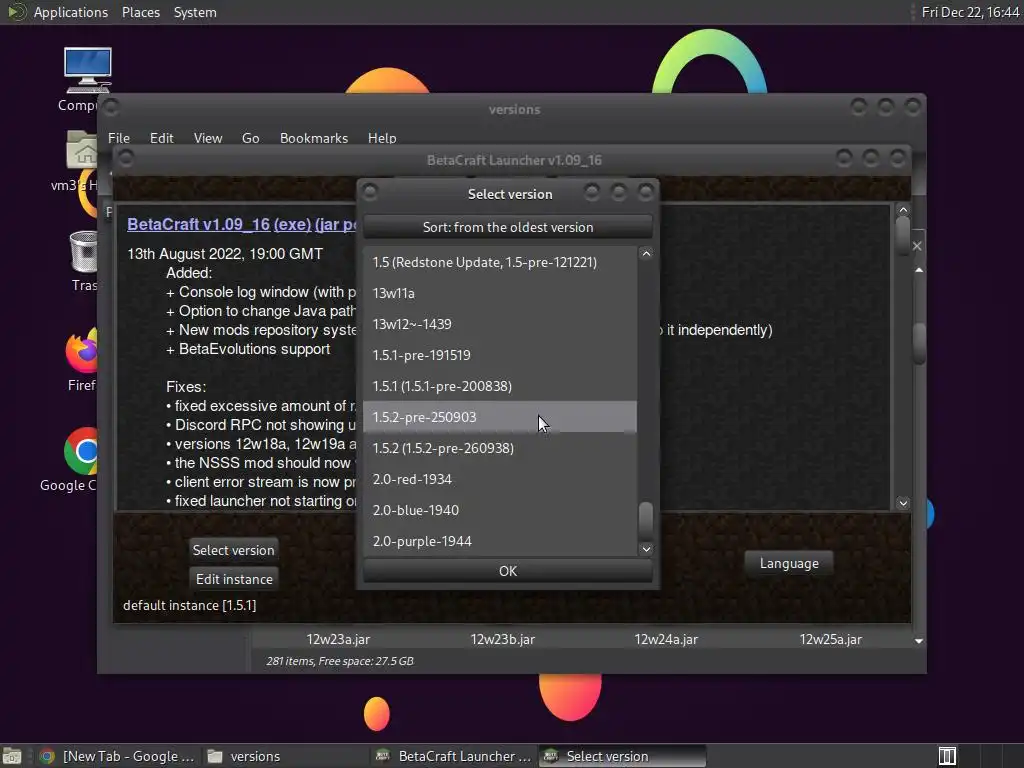The width and height of the screenshot is (1024, 768).
Task: Open Edit menu in versions window
Action: pos(161,138)
